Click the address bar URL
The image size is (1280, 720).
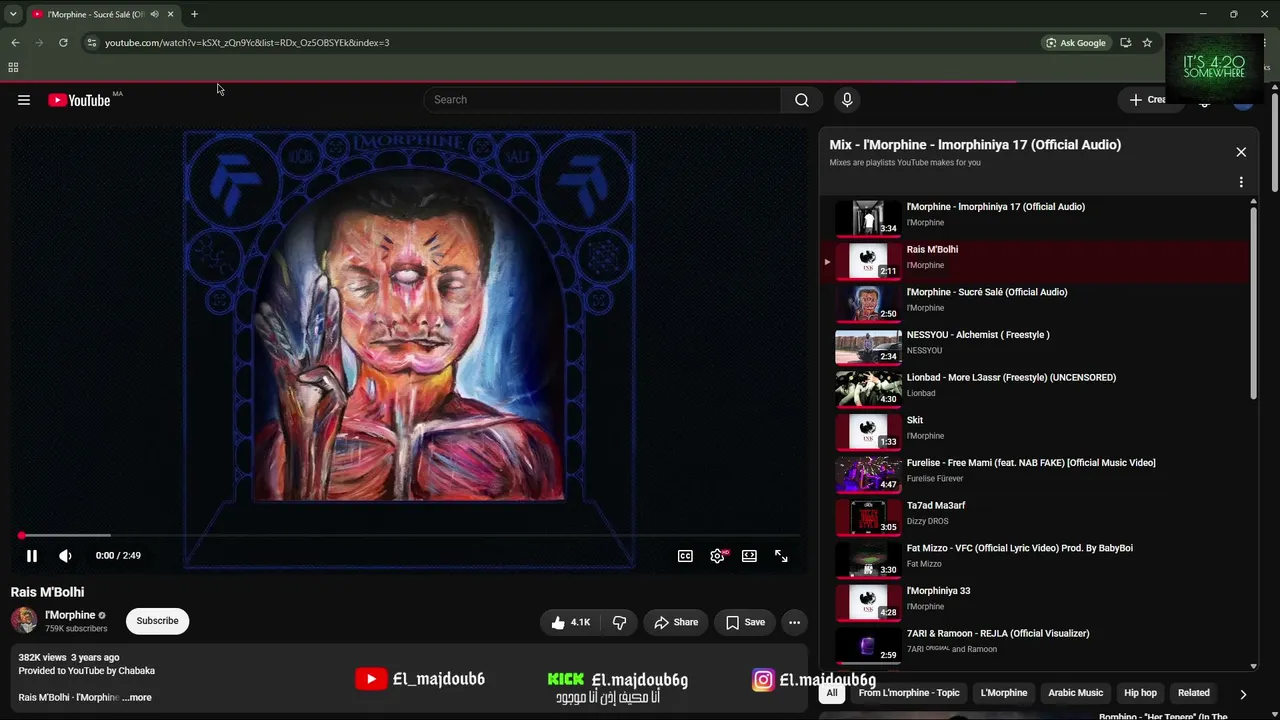pyautogui.click(x=247, y=43)
